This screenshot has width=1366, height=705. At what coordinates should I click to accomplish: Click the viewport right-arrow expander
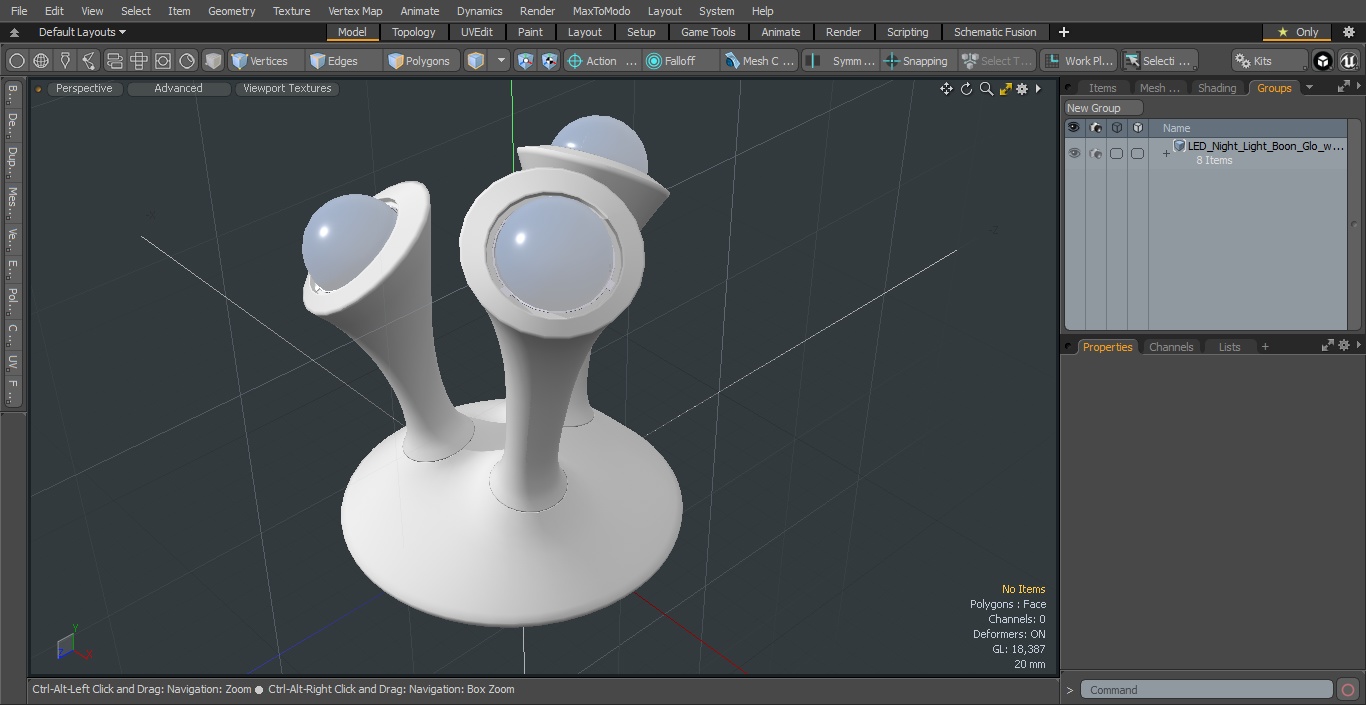click(1038, 89)
